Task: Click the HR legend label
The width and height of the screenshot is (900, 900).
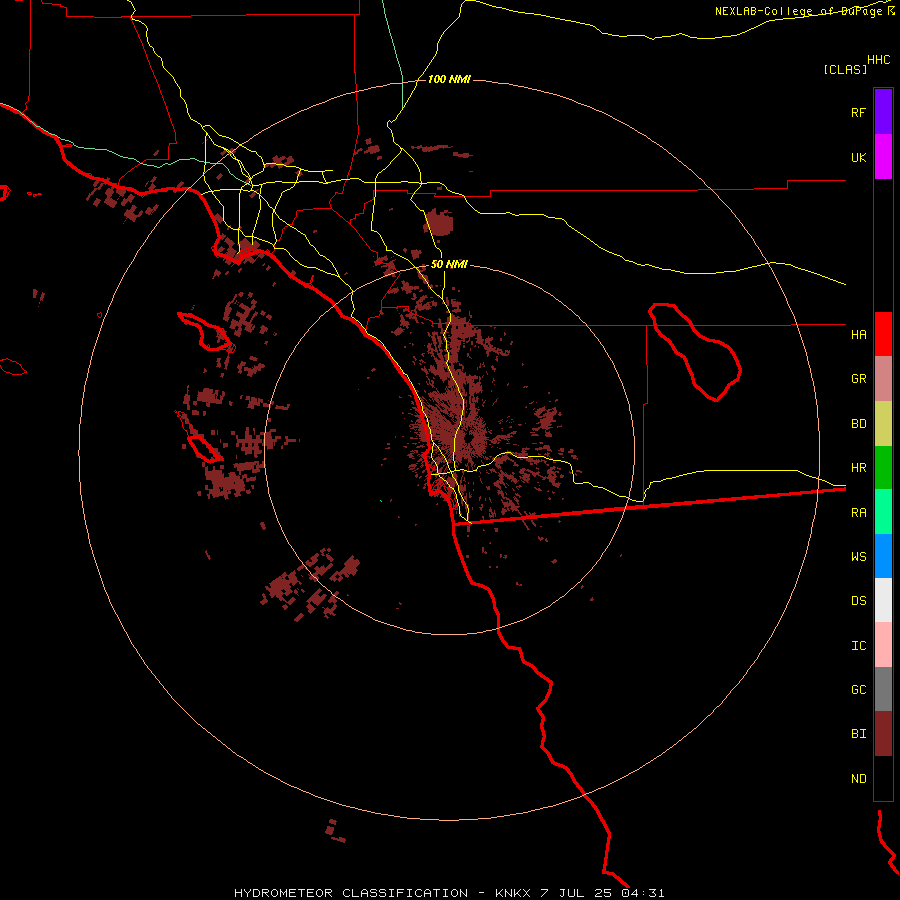Action: point(858,468)
